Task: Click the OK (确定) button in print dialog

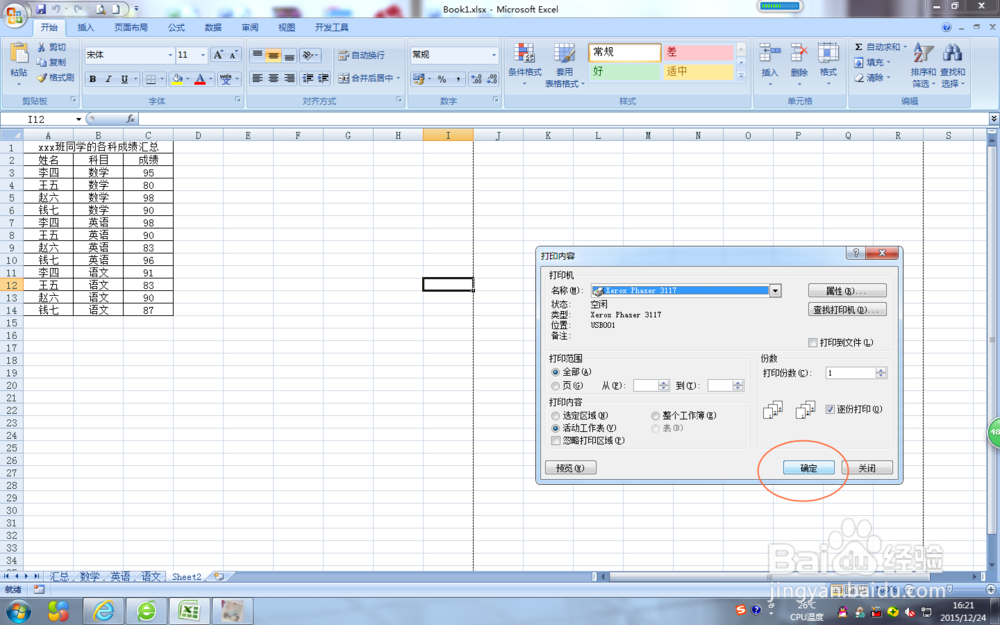Action: pyautogui.click(x=809, y=468)
